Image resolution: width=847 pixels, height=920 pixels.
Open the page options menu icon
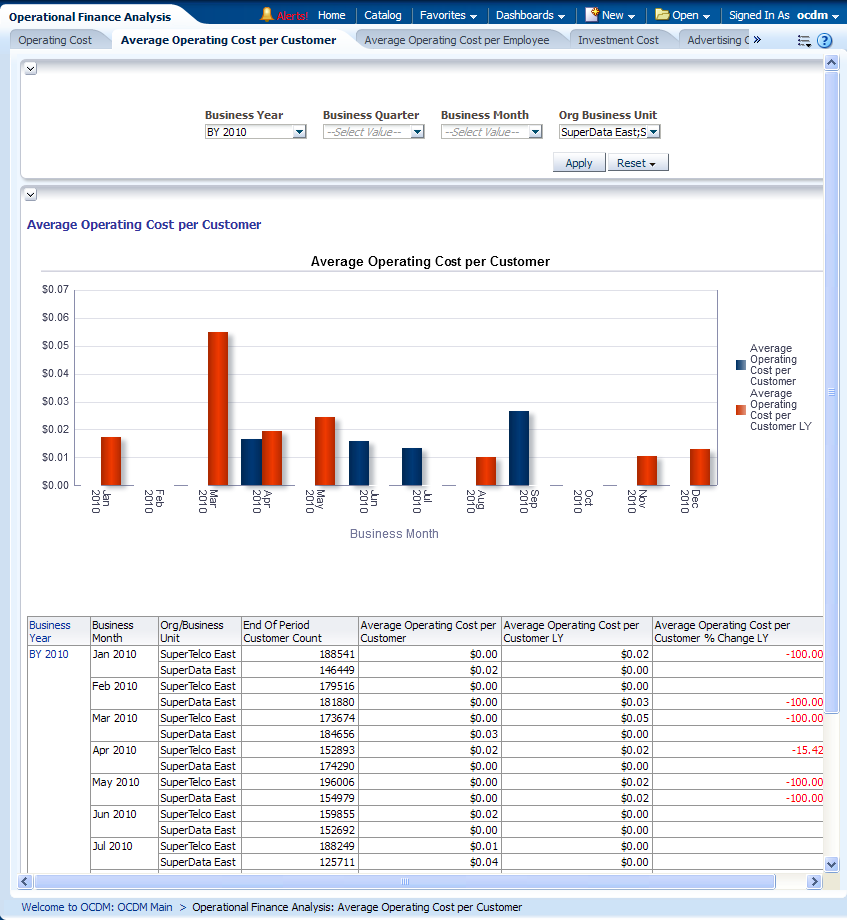[x=804, y=41]
